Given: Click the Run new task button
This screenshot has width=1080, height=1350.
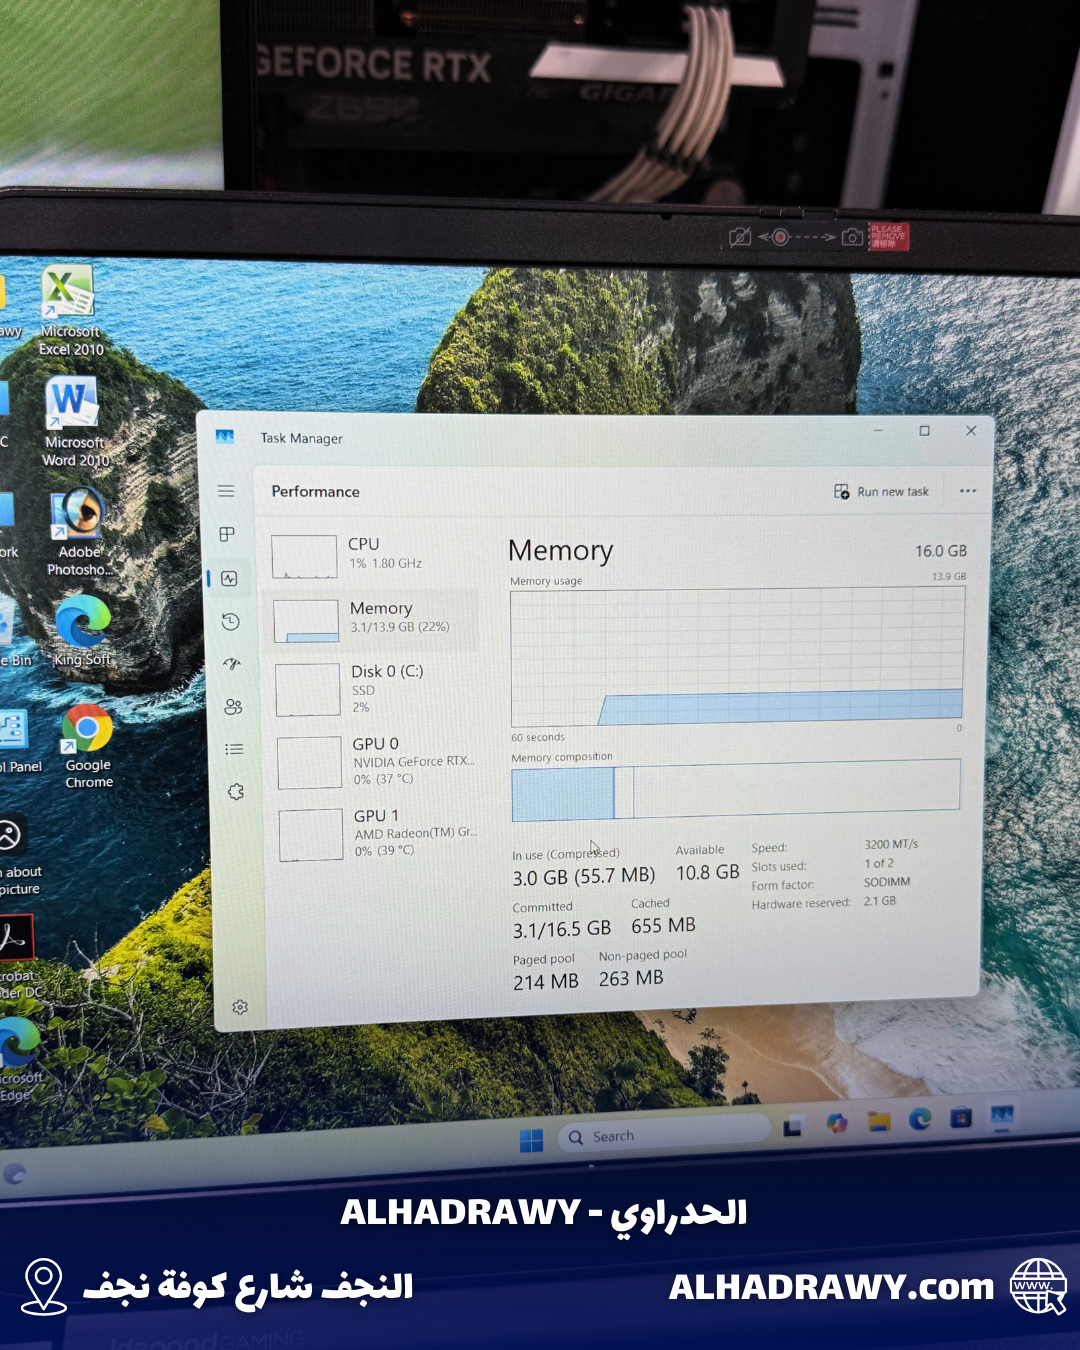Looking at the screenshot, I should [882, 491].
